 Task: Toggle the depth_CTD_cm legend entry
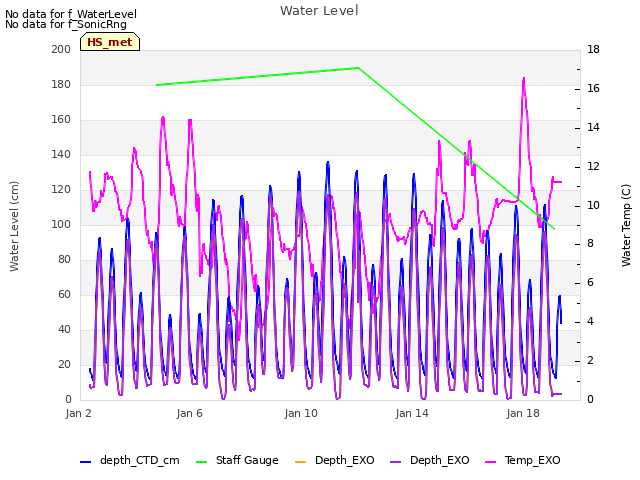tap(130, 460)
